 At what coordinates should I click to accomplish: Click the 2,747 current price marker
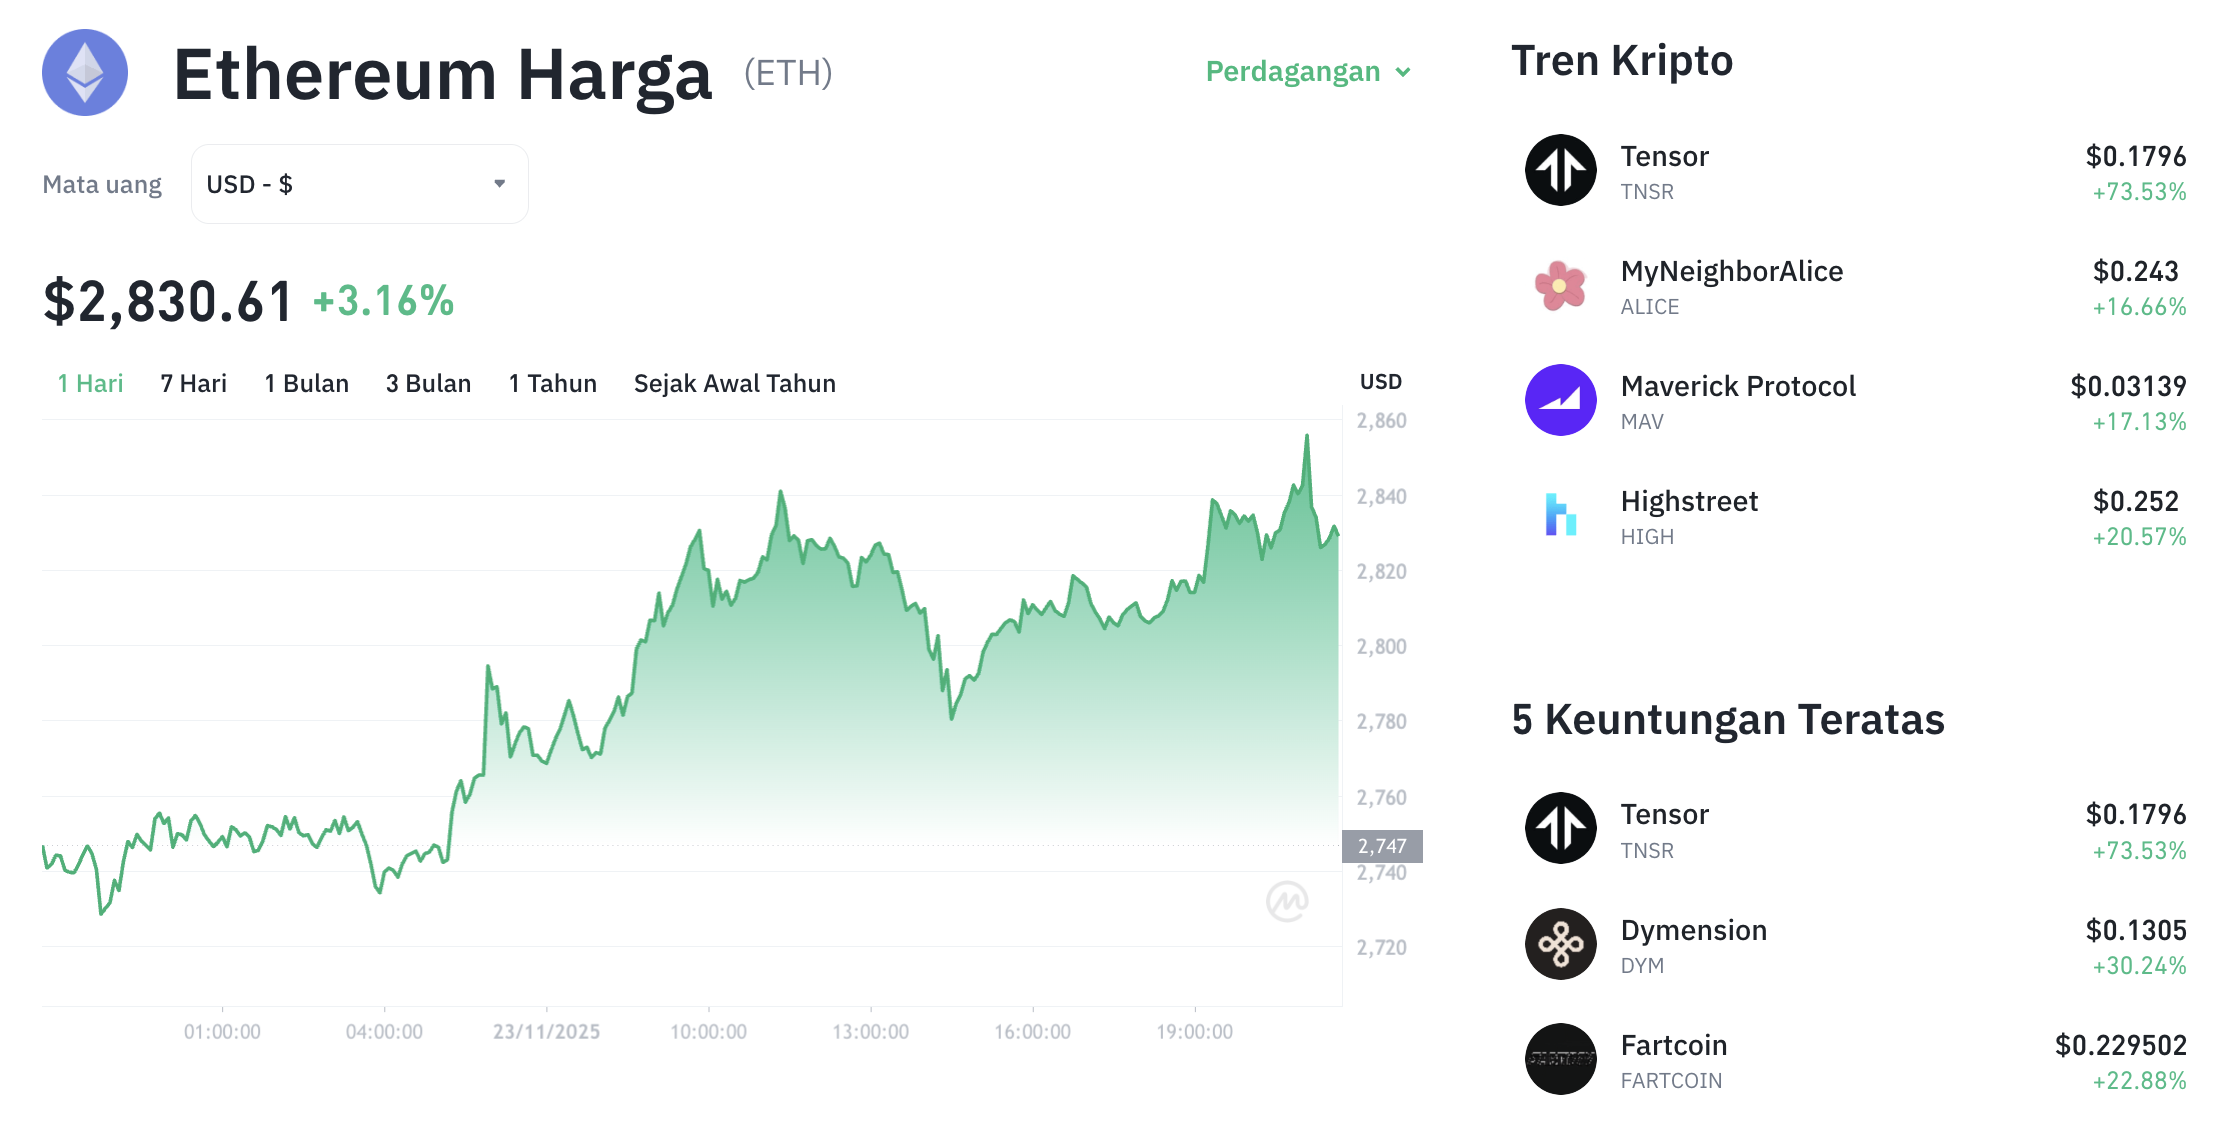coord(1382,845)
